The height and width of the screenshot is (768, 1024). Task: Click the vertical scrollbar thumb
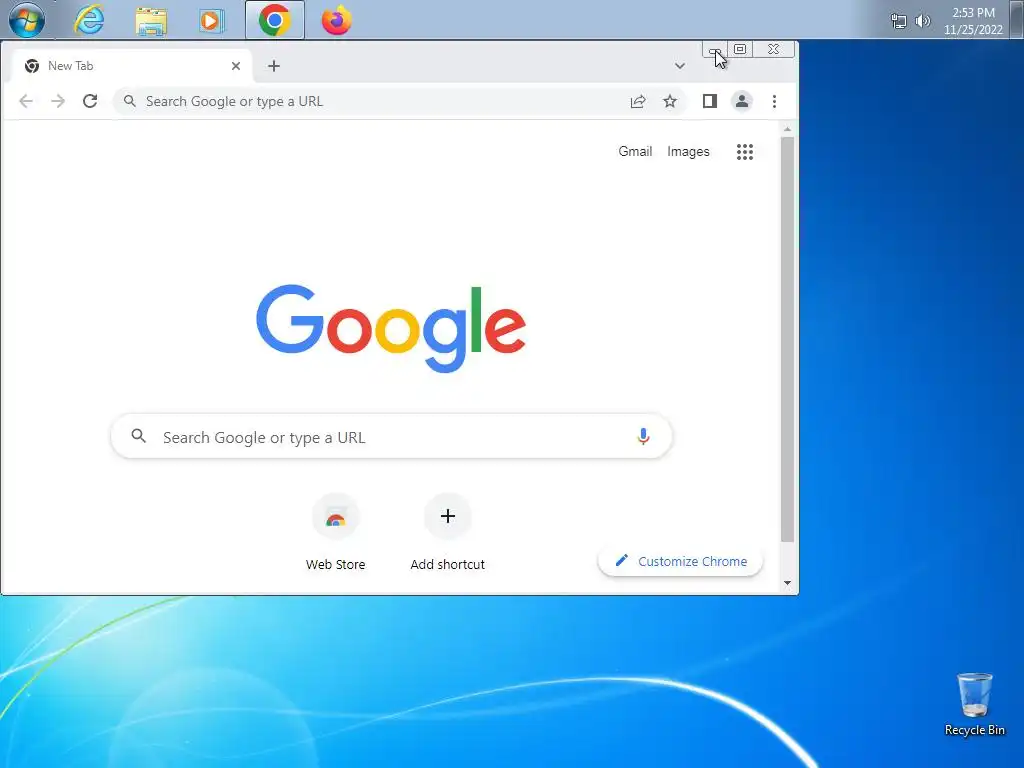(788, 339)
